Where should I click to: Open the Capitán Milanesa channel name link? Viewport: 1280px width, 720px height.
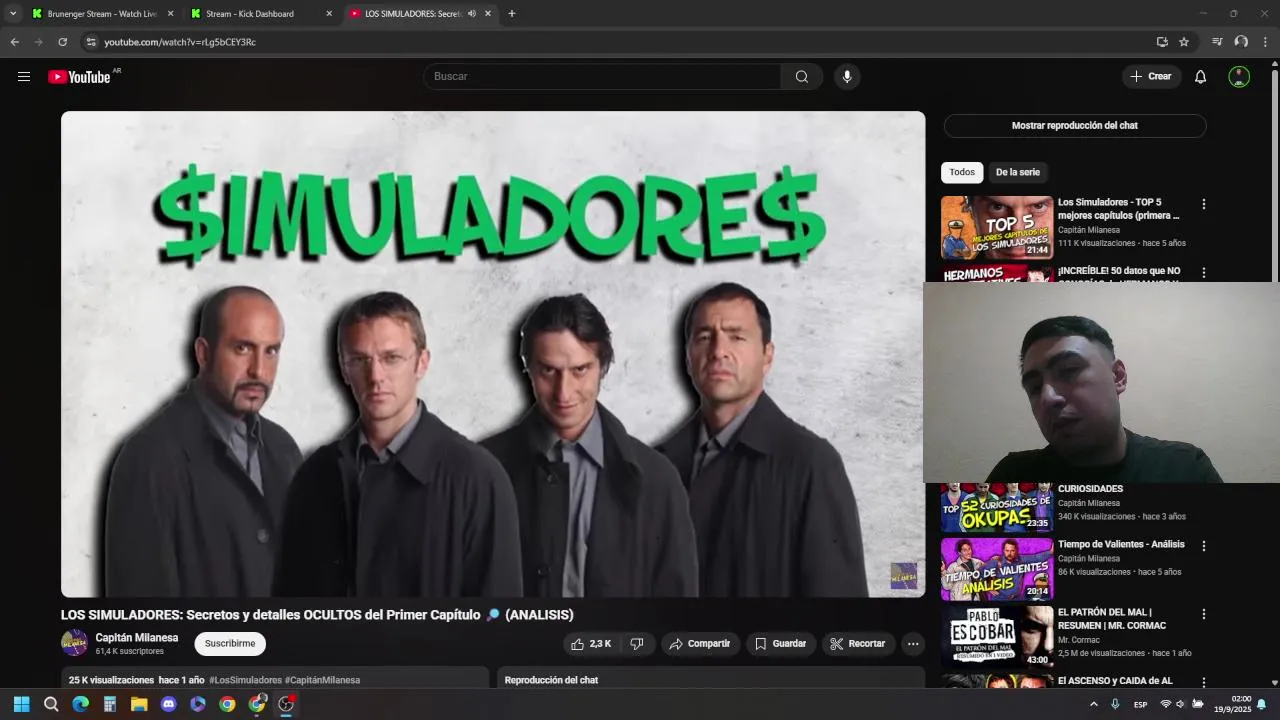point(137,638)
